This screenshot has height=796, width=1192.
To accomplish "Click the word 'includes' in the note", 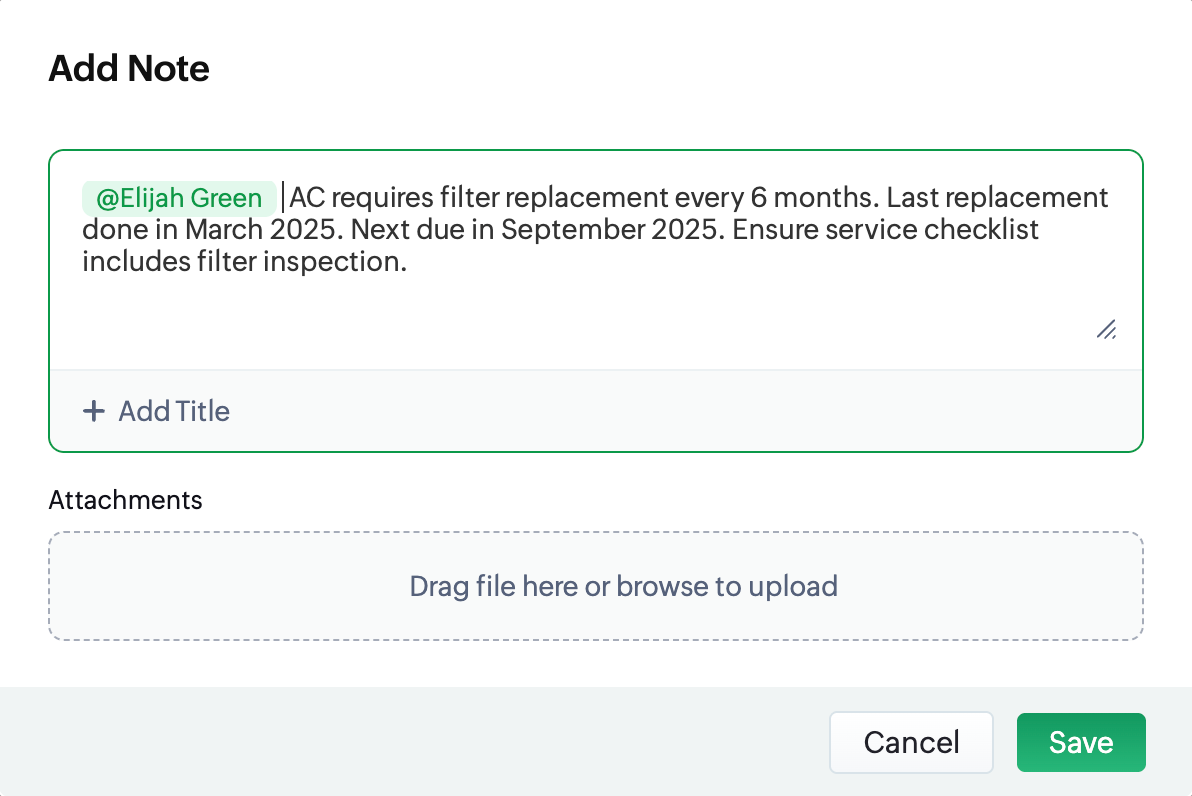I will click(x=129, y=263).
